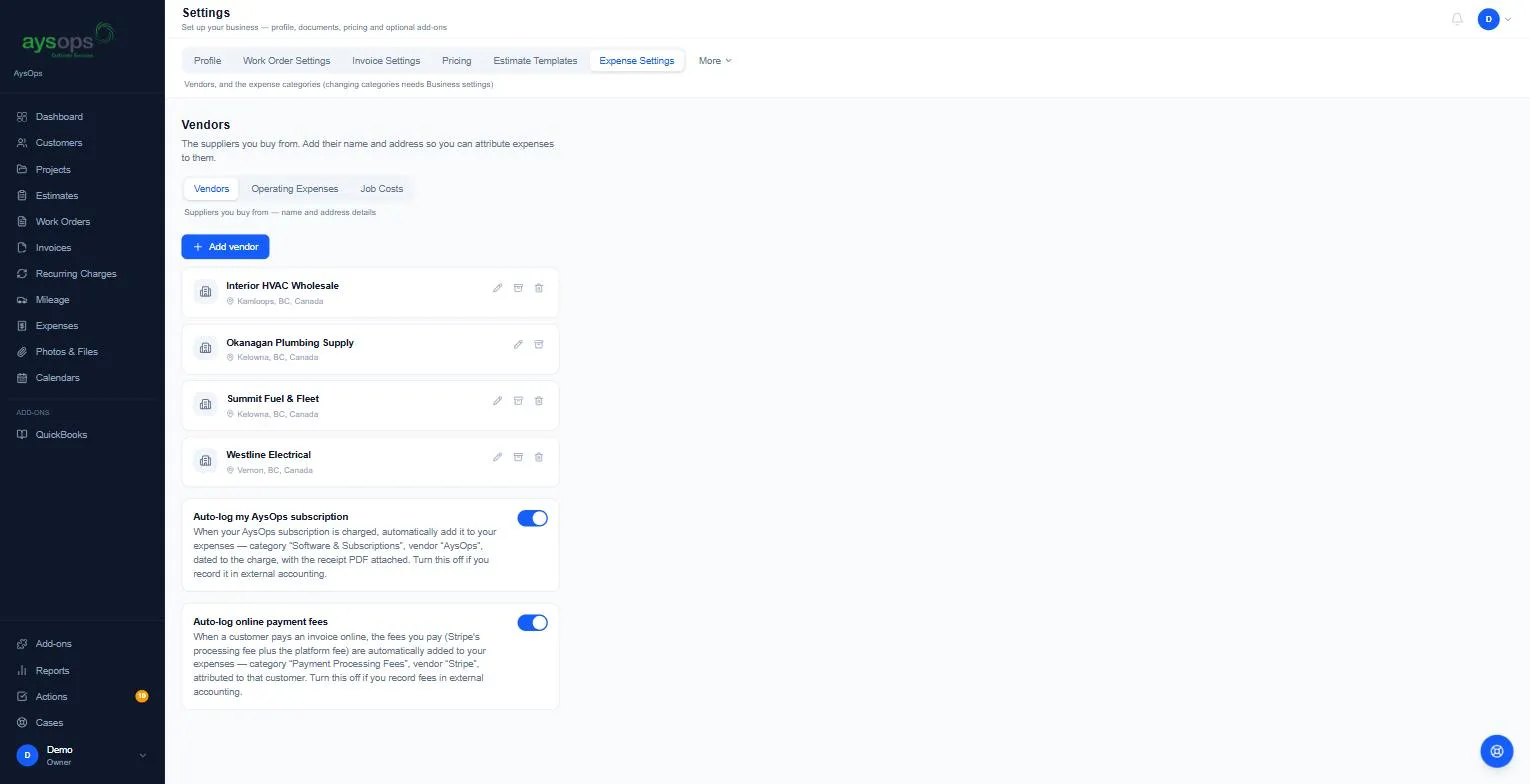Turn off Auto-log online payment fees
The height and width of the screenshot is (784, 1530).
532,623
